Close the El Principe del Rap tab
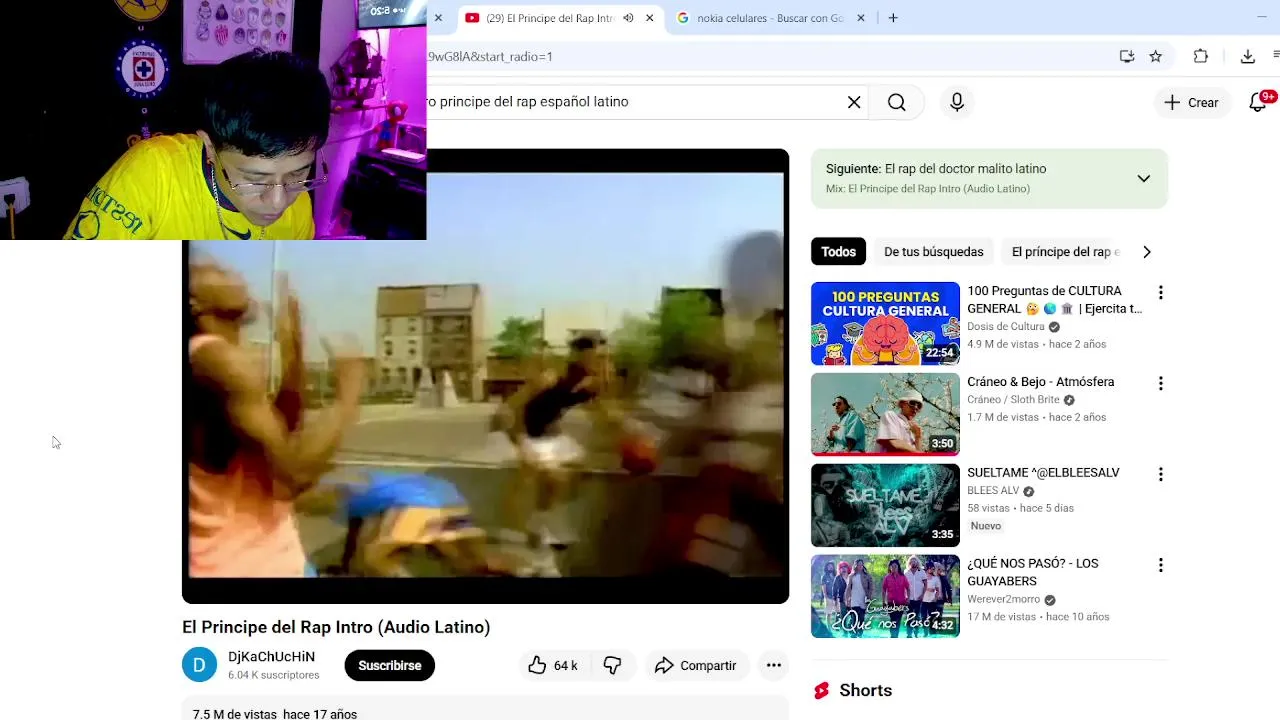The height and width of the screenshot is (720, 1280). [x=649, y=18]
